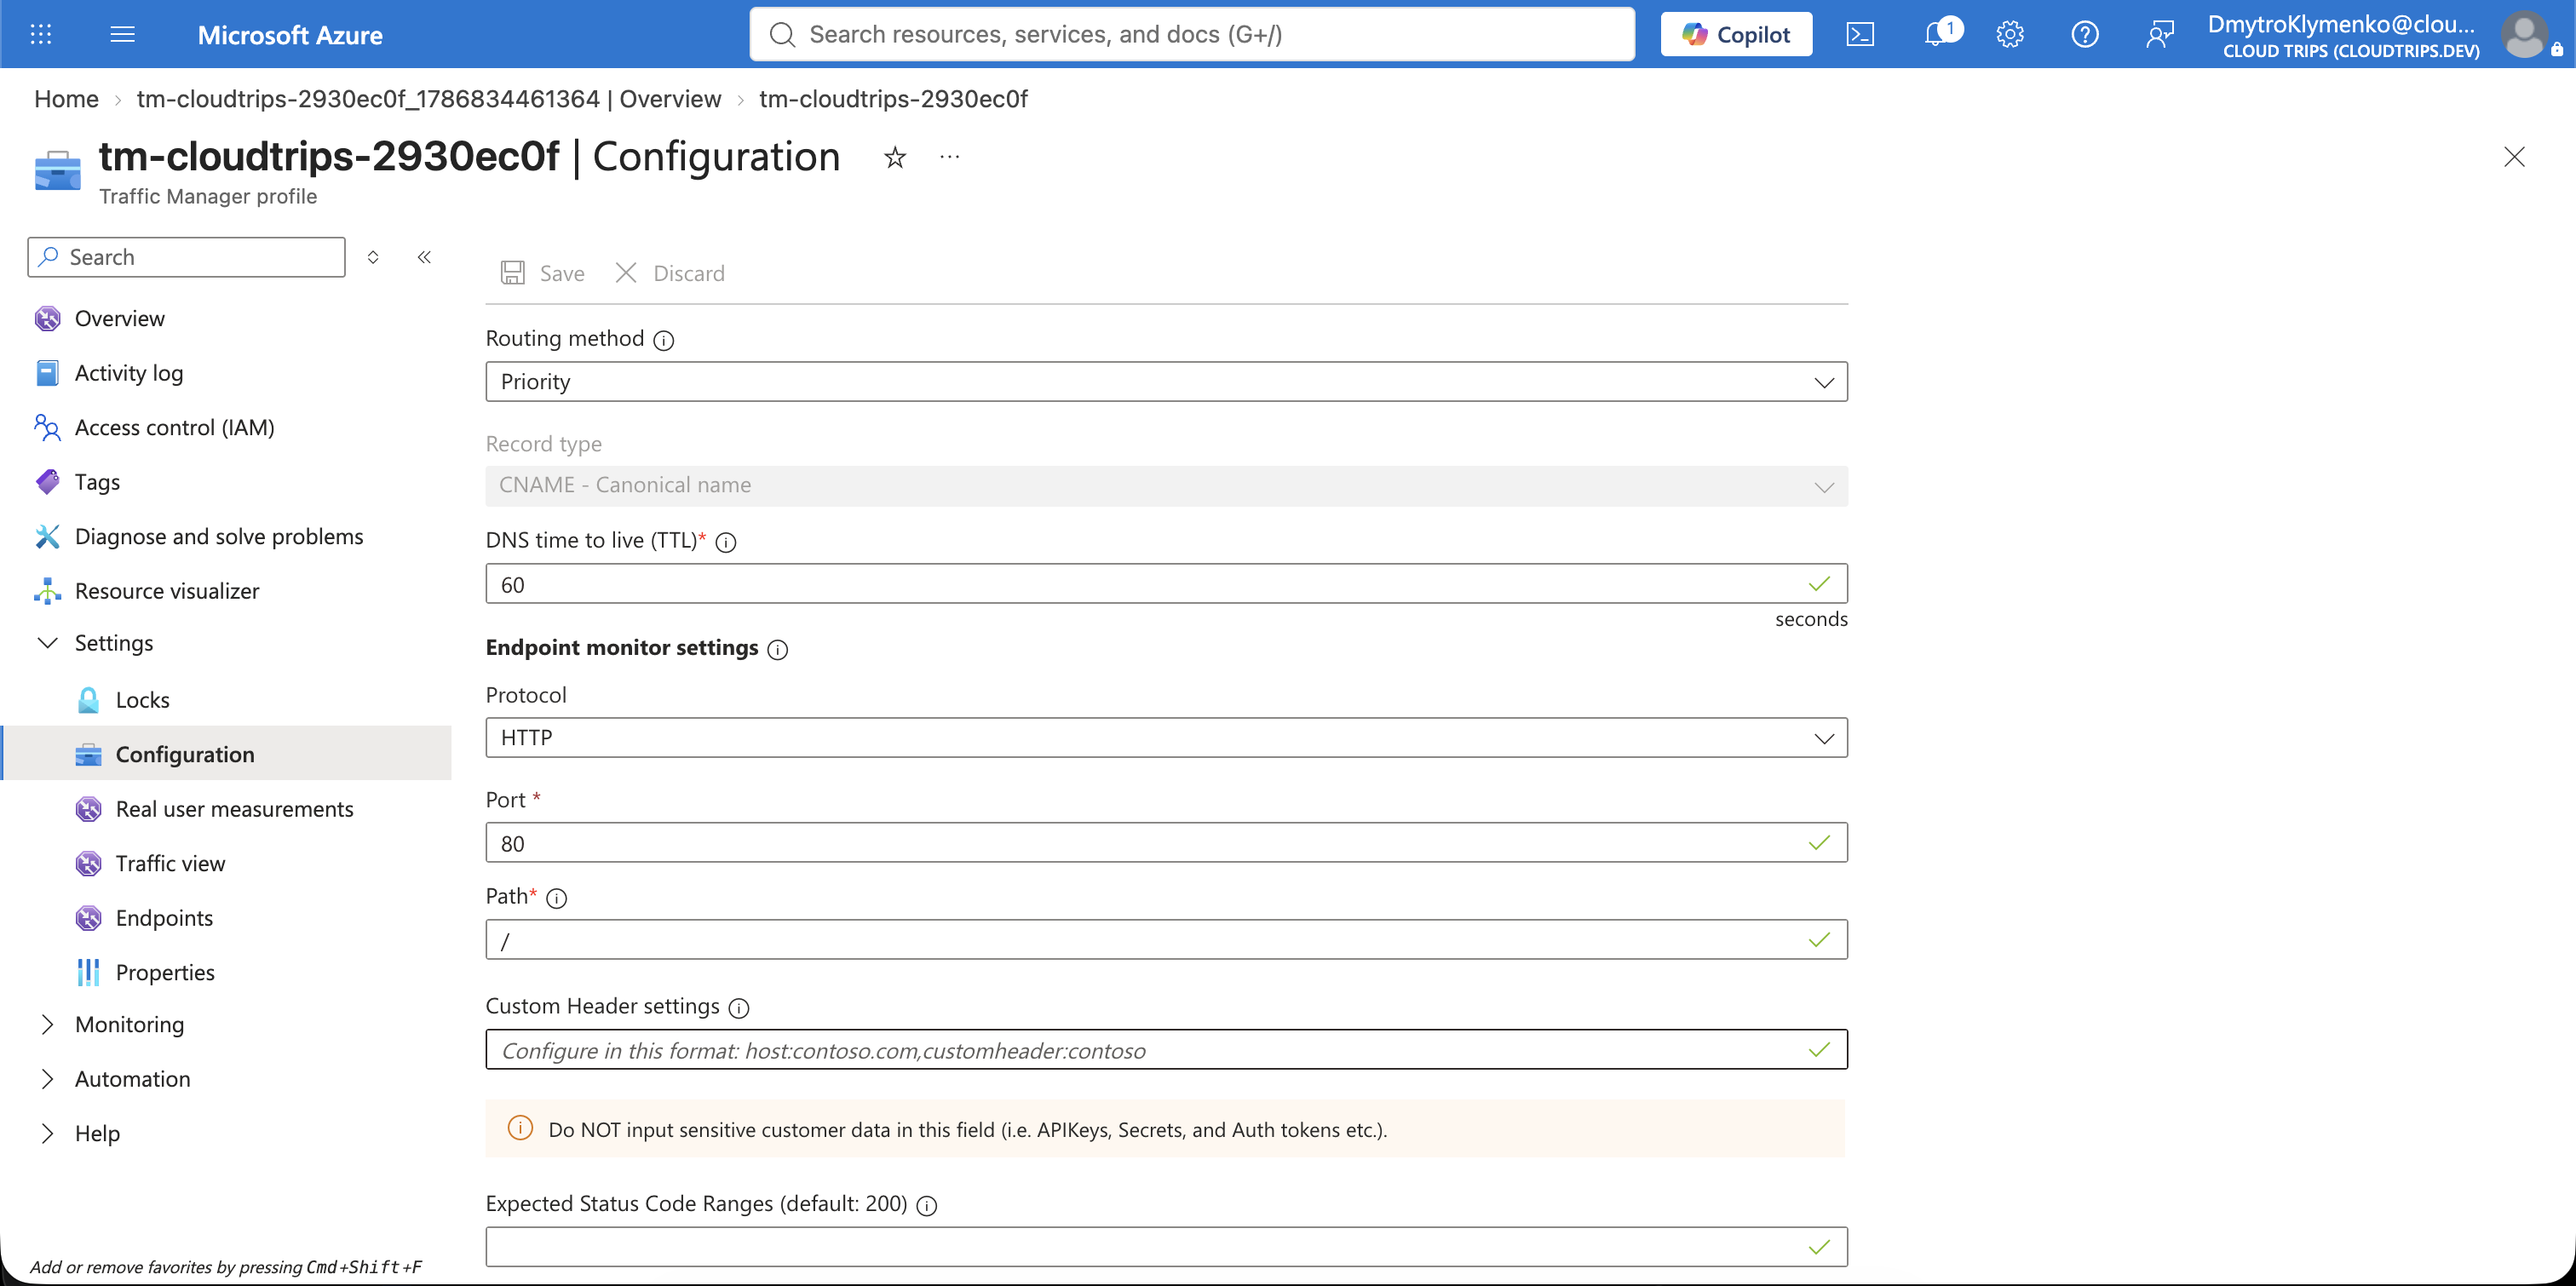Open portal settings gear
The width and height of the screenshot is (2576, 1286).
(x=2010, y=34)
